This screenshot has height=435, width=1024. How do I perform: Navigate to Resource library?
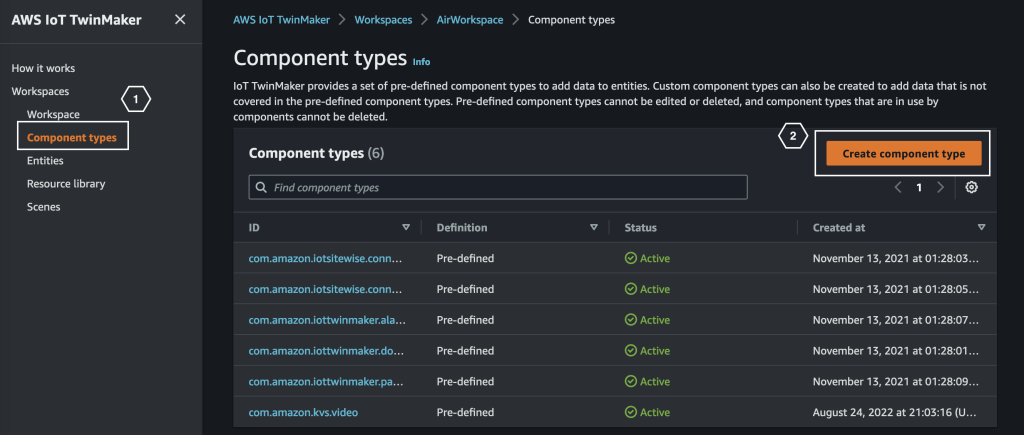point(66,184)
